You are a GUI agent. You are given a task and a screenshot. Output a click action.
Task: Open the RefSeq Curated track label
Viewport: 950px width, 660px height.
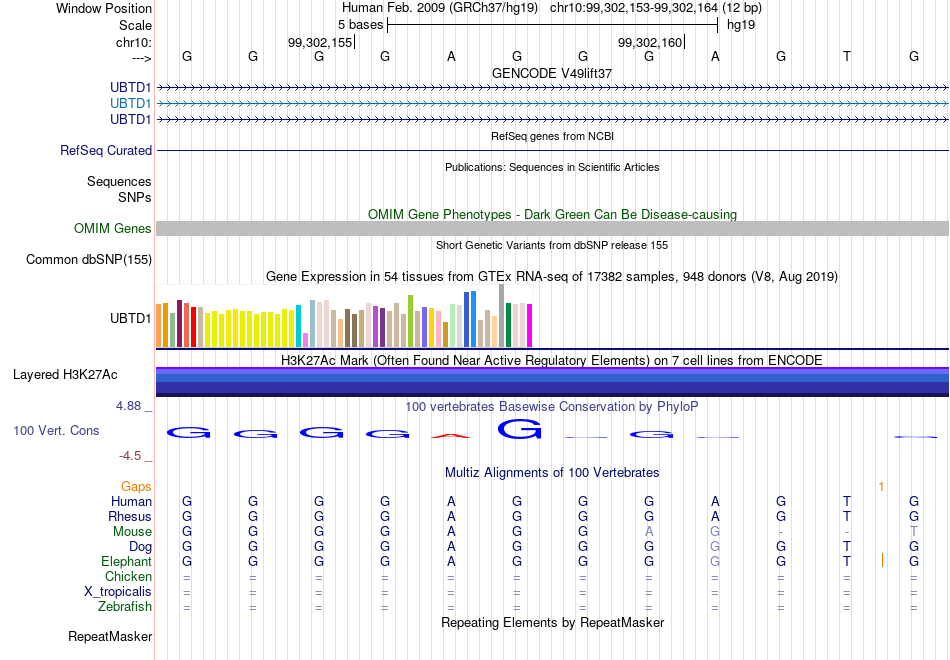click(x=106, y=150)
